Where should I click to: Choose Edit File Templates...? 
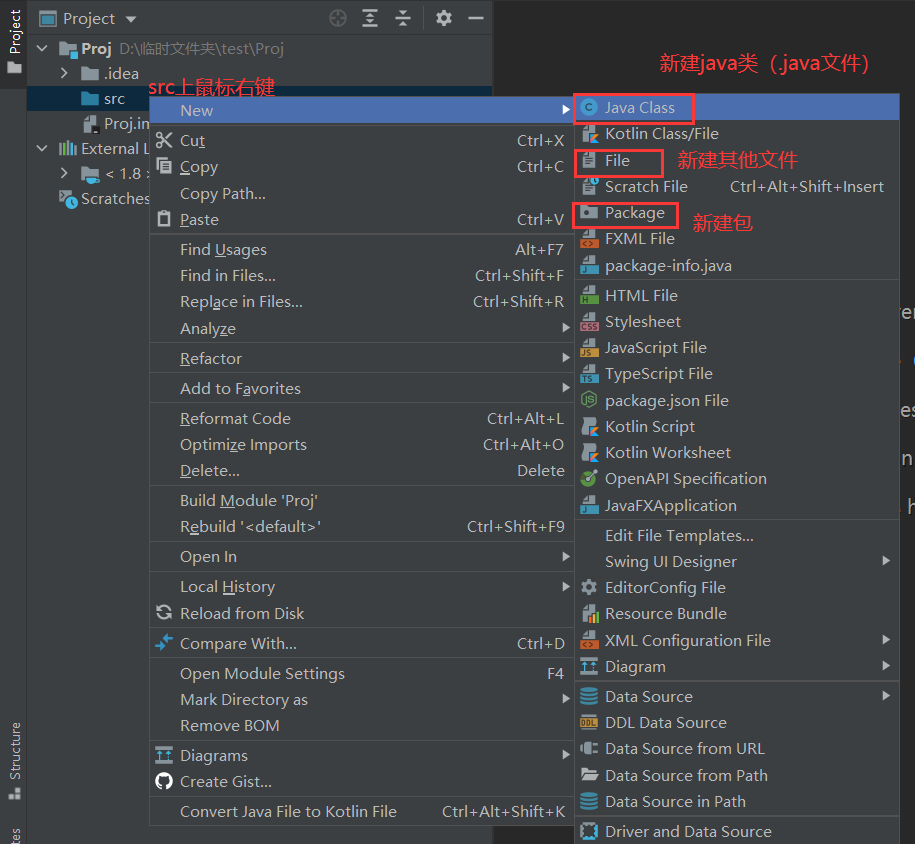pyautogui.click(x=737, y=535)
